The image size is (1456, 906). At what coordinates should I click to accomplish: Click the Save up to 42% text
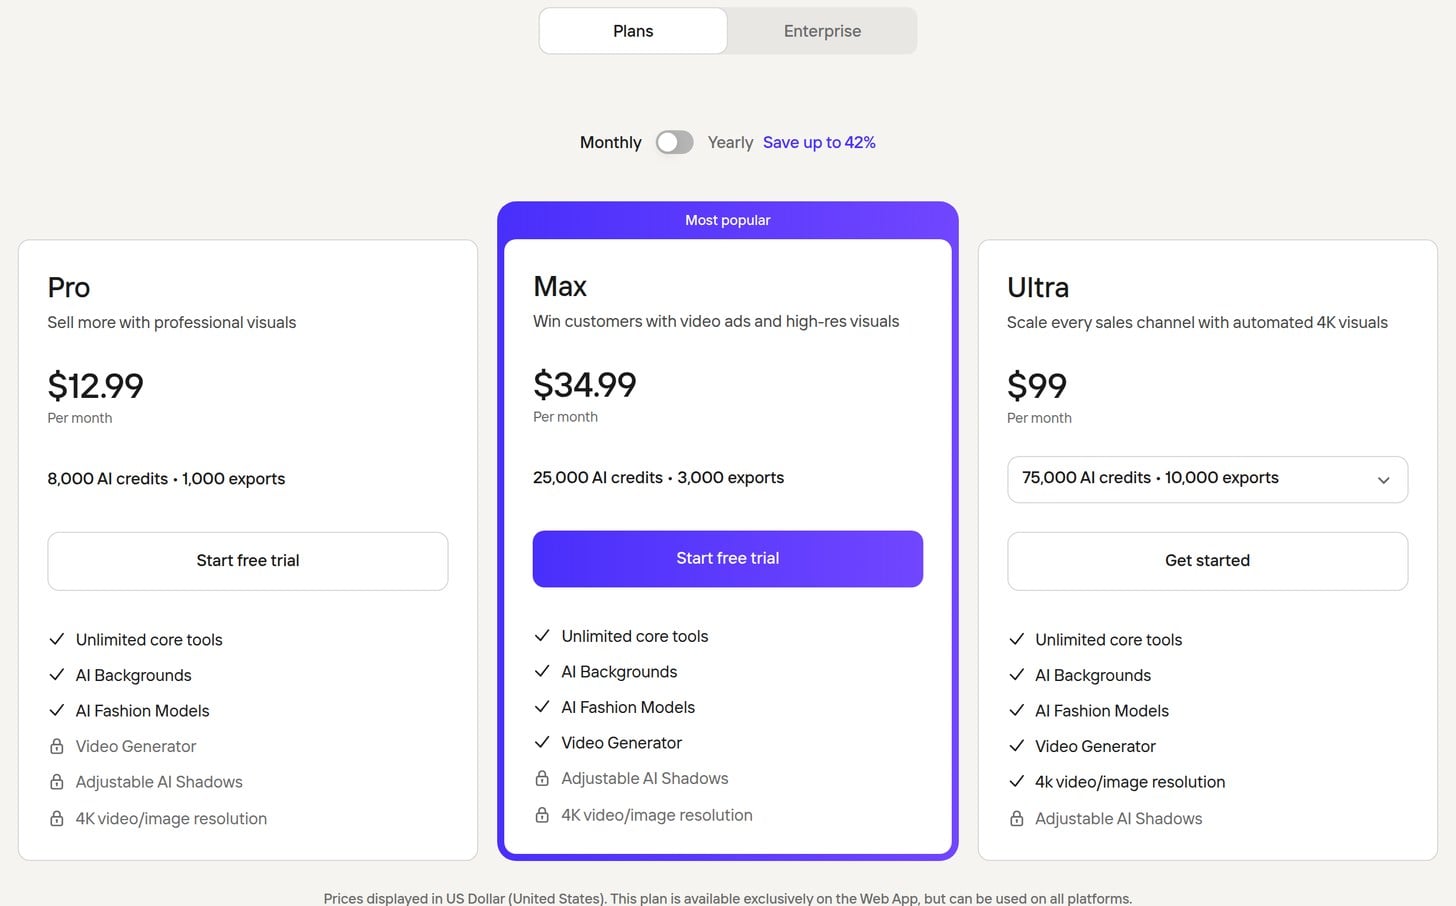point(819,142)
